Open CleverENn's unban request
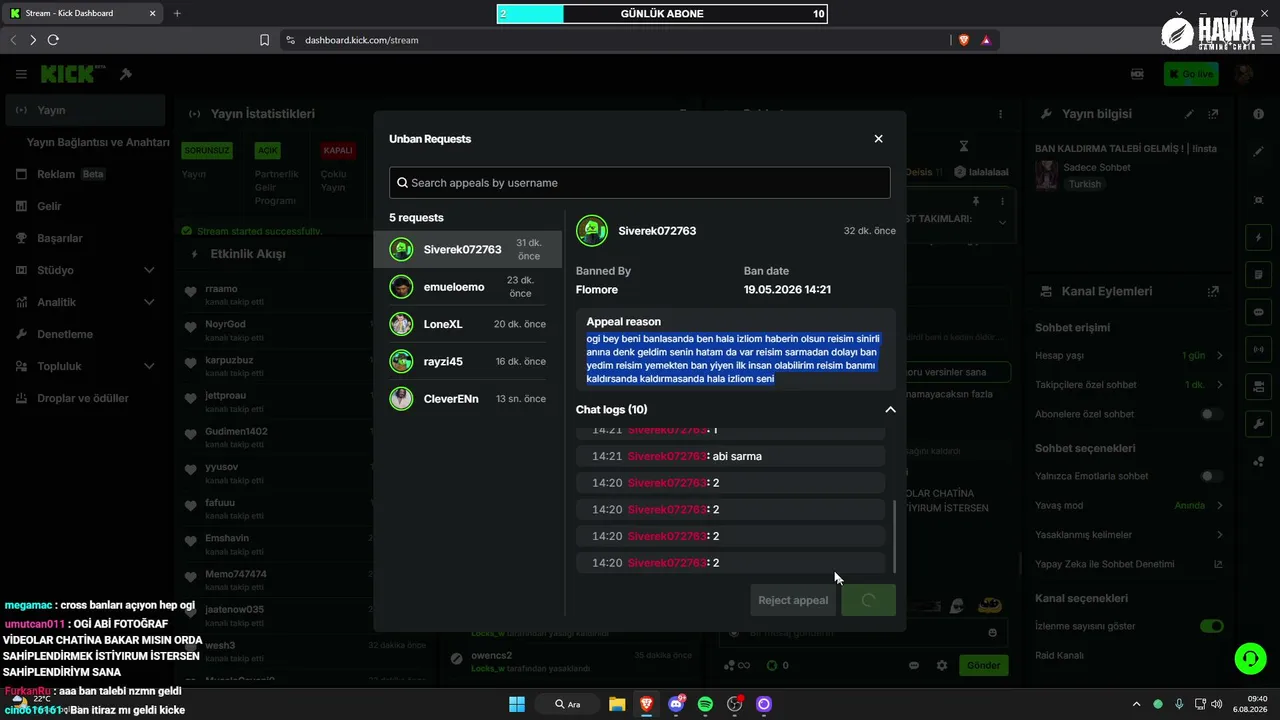1280x720 pixels. [x=468, y=399]
